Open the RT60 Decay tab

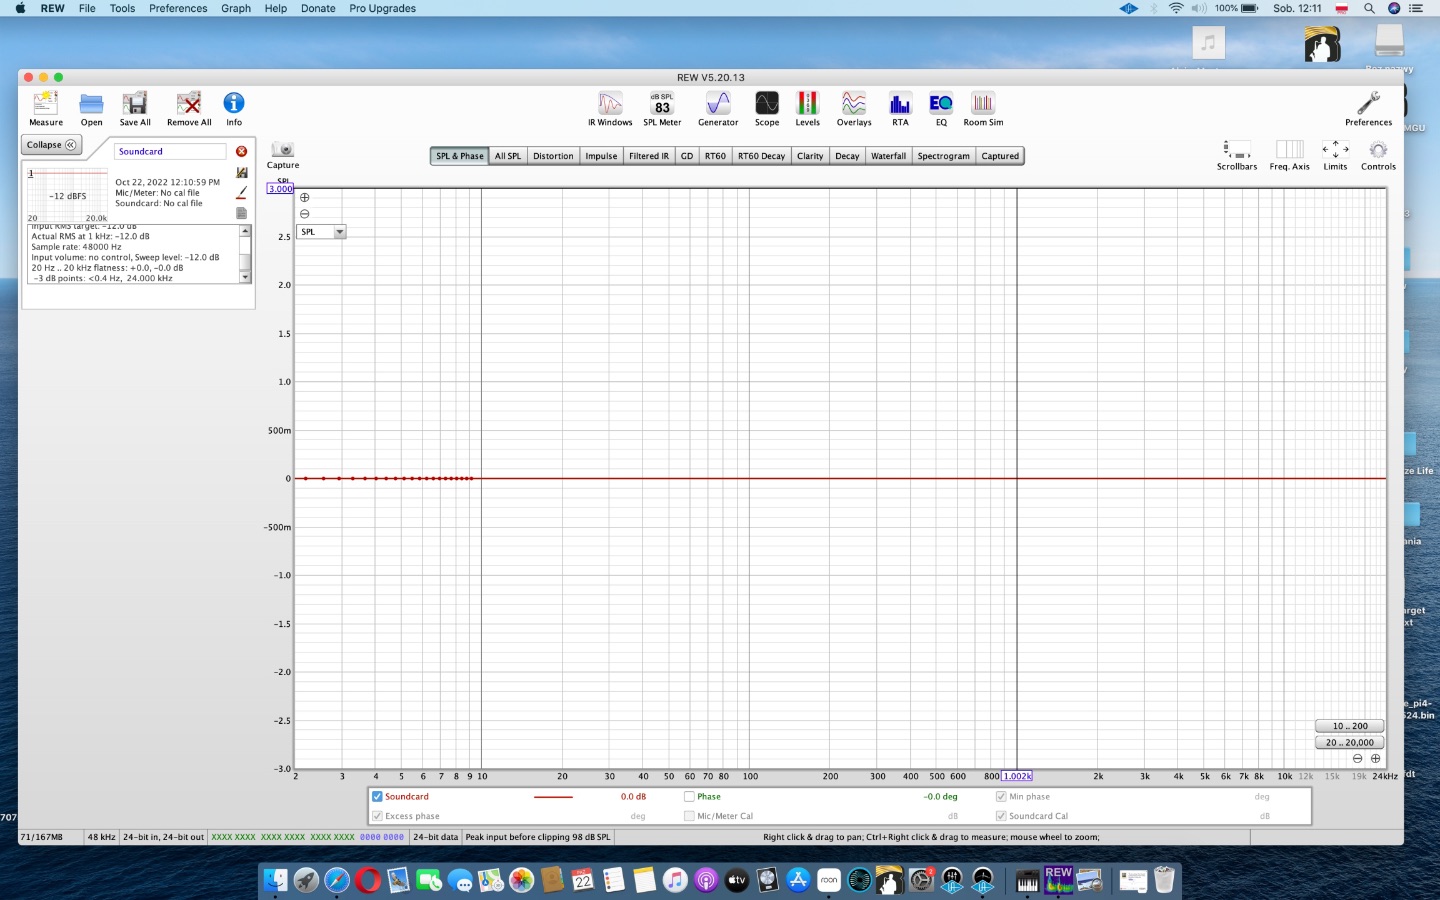click(x=761, y=156)
